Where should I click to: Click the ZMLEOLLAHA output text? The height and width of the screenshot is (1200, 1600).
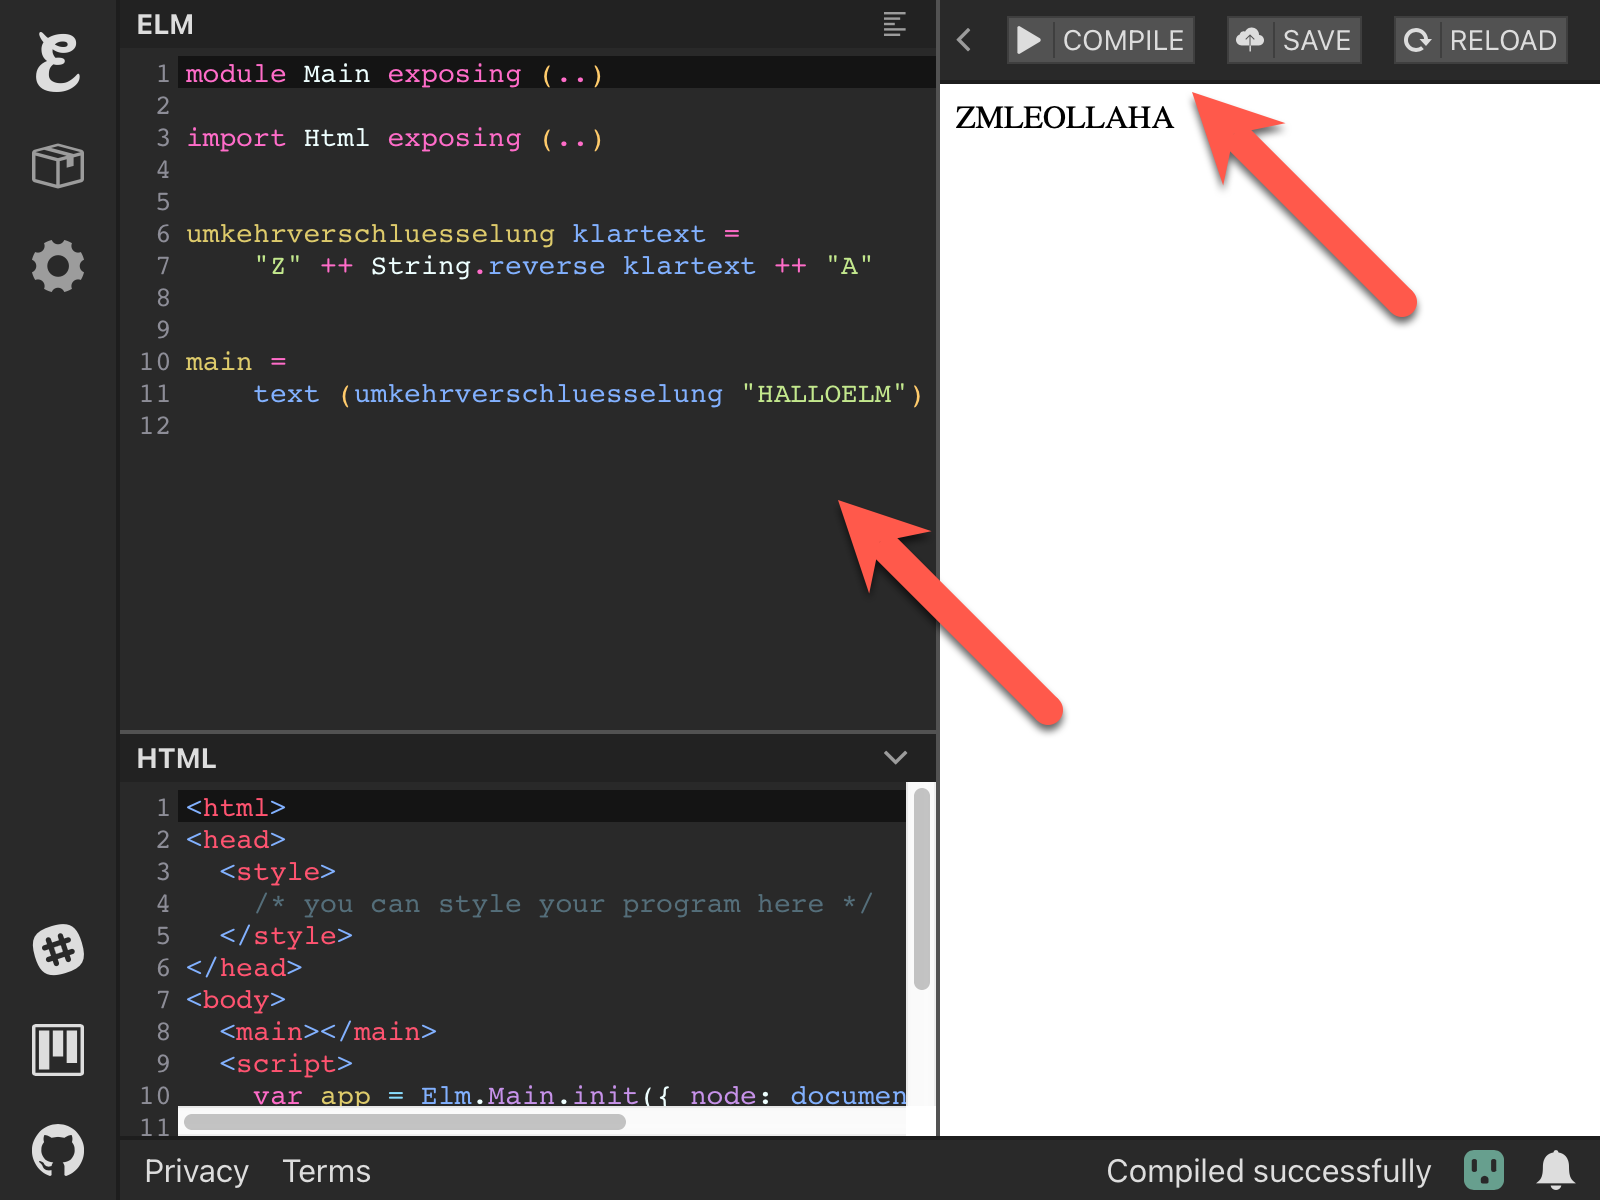(1064, 118)
